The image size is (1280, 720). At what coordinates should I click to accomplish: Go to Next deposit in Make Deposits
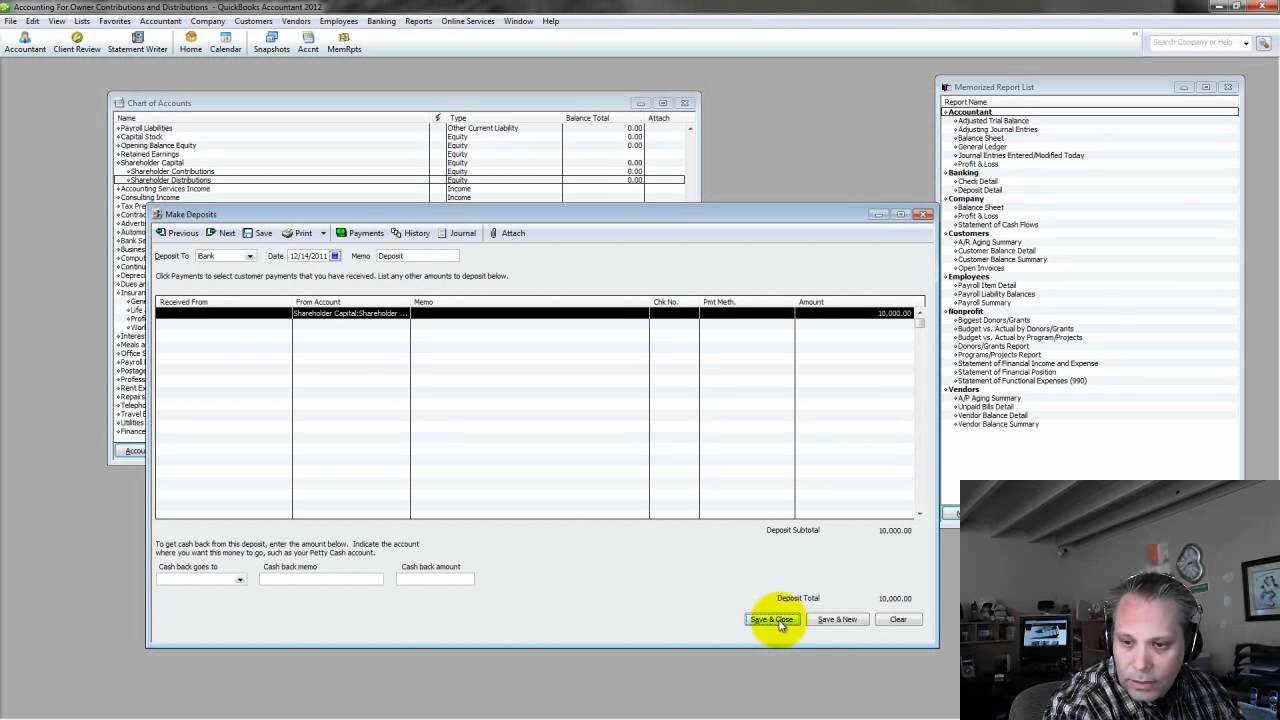(221, 233)
